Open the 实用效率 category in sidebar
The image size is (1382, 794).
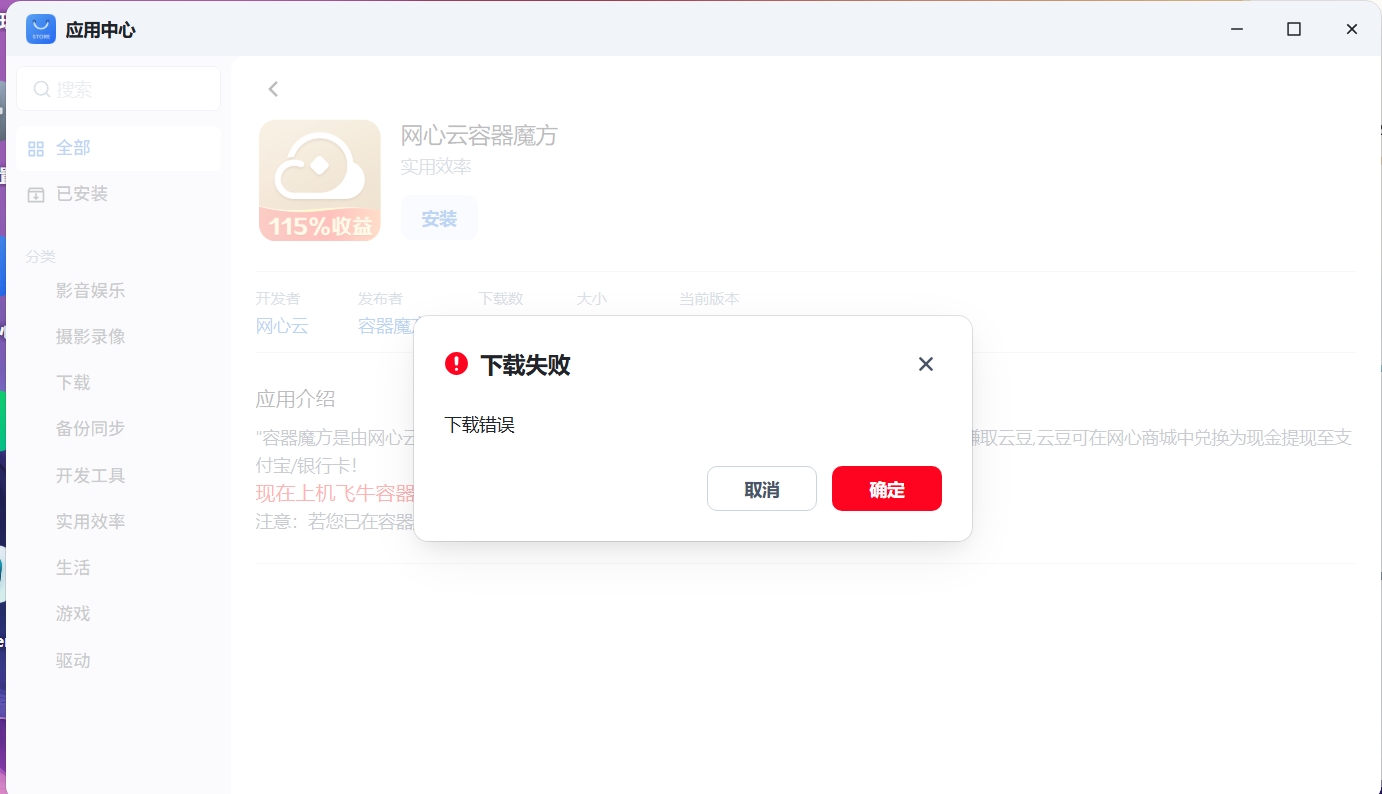(91, 522)
